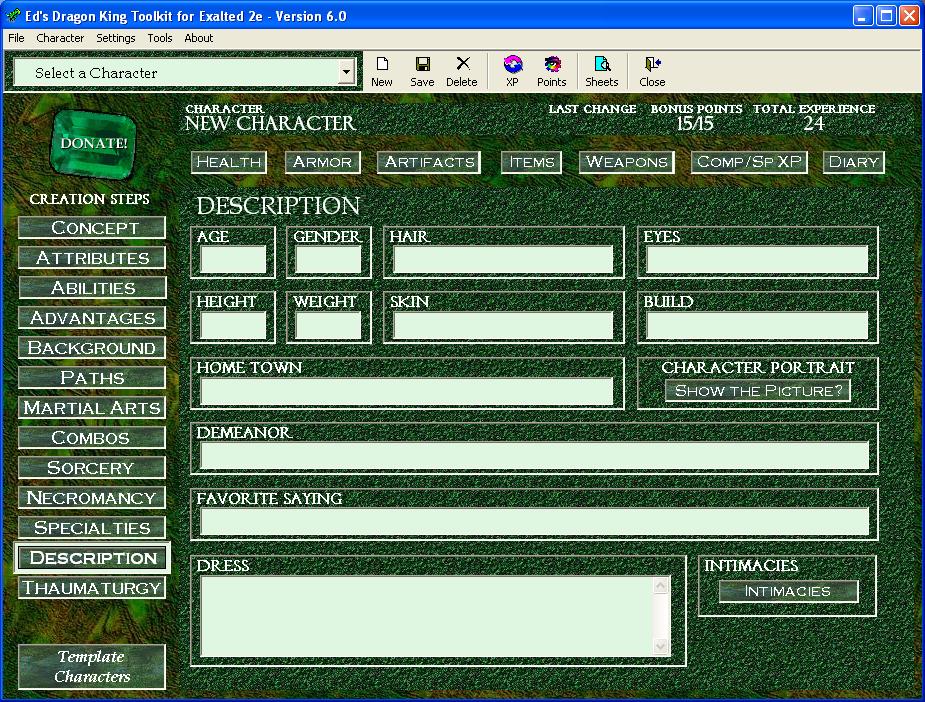This screenshot has width=925, height=702.
Task: Go to the Concept creation step
Action: pos(92,228)
